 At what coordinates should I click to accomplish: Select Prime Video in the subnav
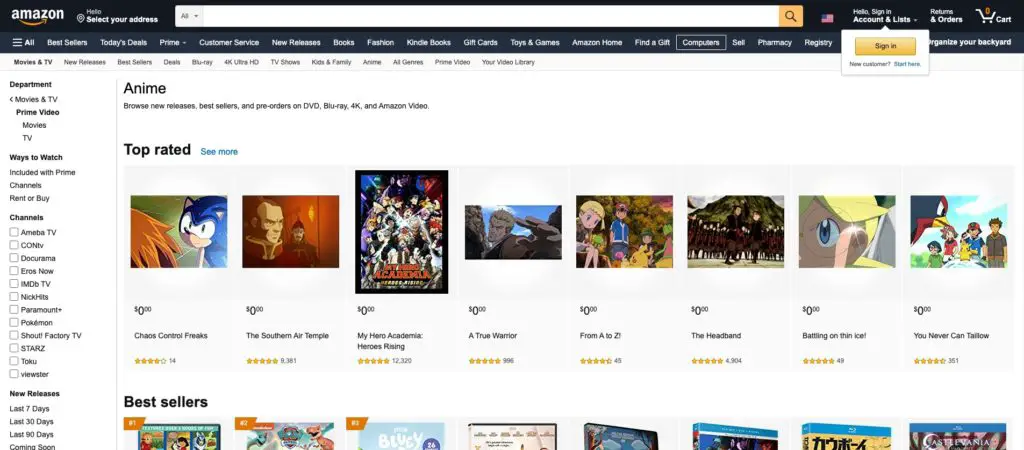pyautogui.click(x=453, y=62)
